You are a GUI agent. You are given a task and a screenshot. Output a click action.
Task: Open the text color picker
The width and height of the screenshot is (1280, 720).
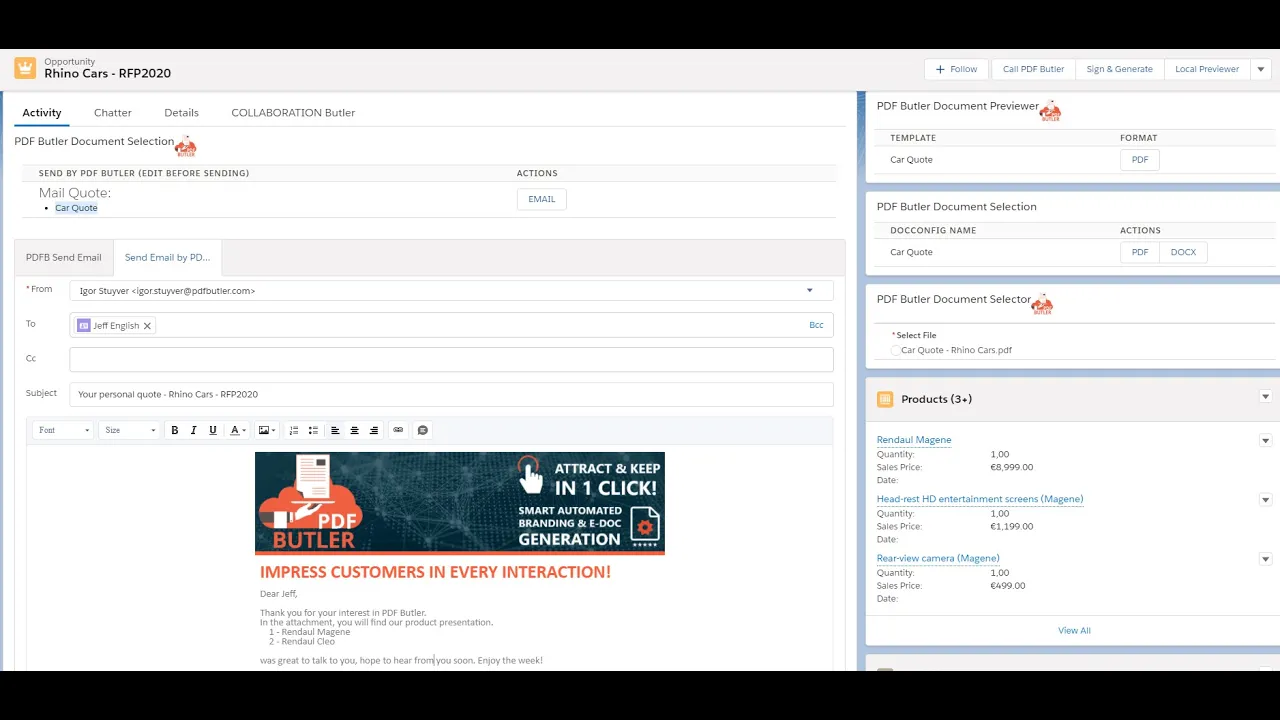(x=238, y=430)
